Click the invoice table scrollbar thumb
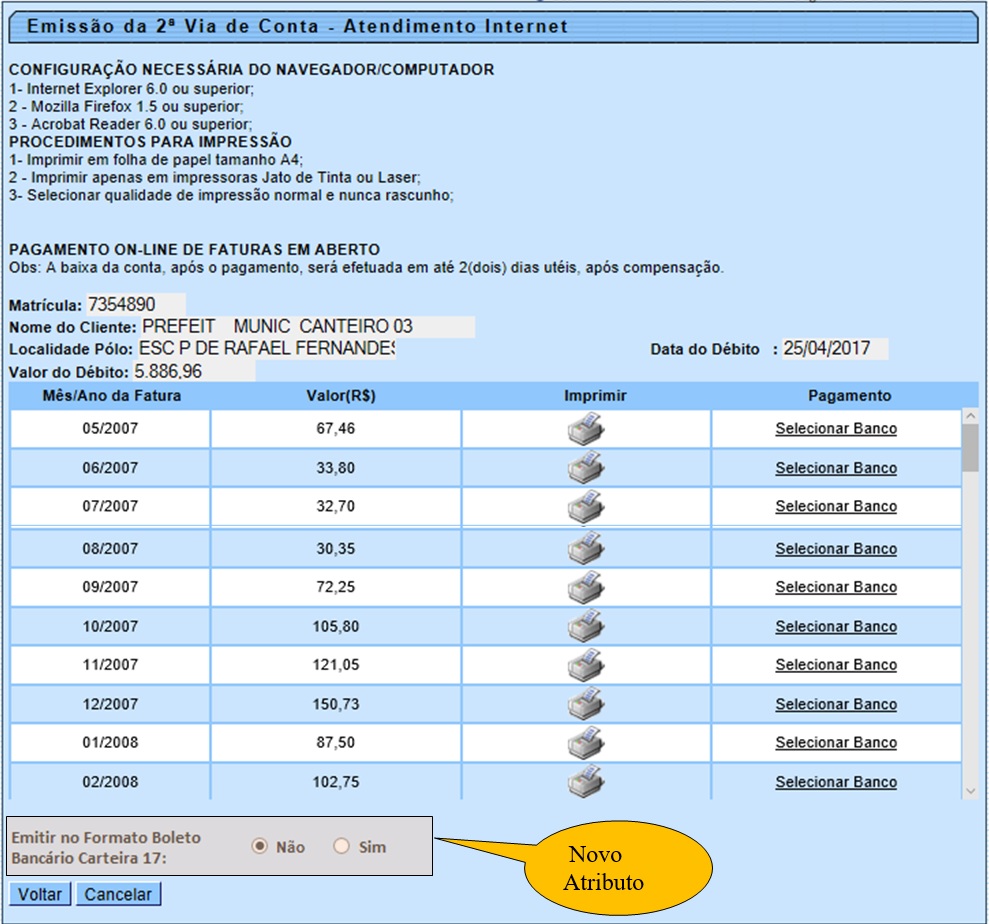The image size is (989, 924). [970, 447]
